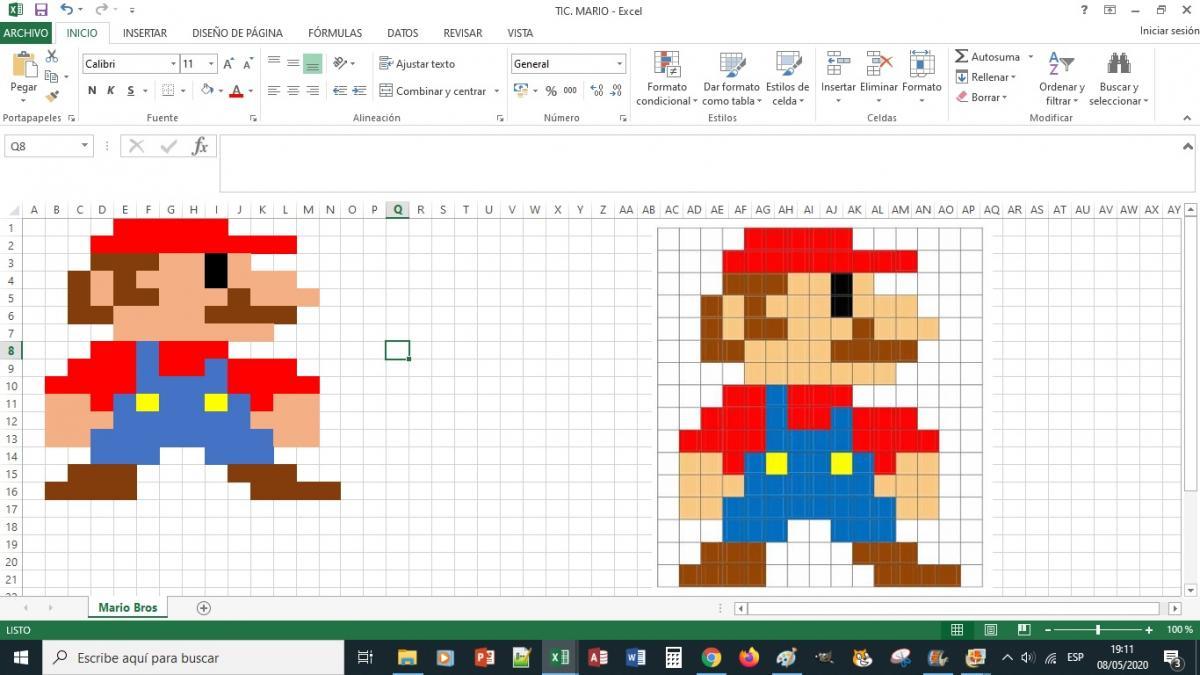Click the font color A icon
The width and height of the screenshot is (1200, 675).
click(236, 91)
